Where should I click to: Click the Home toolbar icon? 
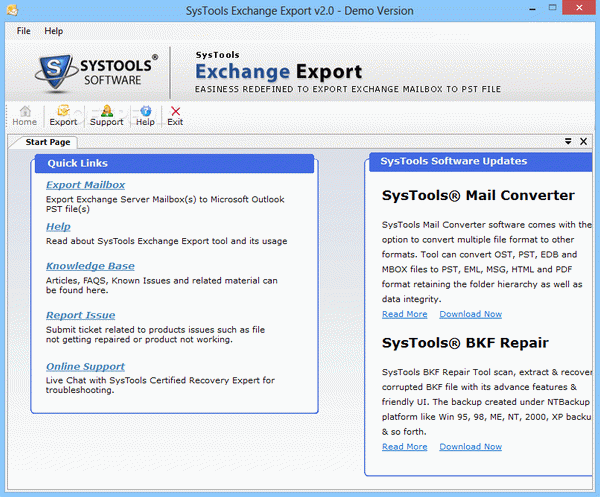(x=25, y=116)
